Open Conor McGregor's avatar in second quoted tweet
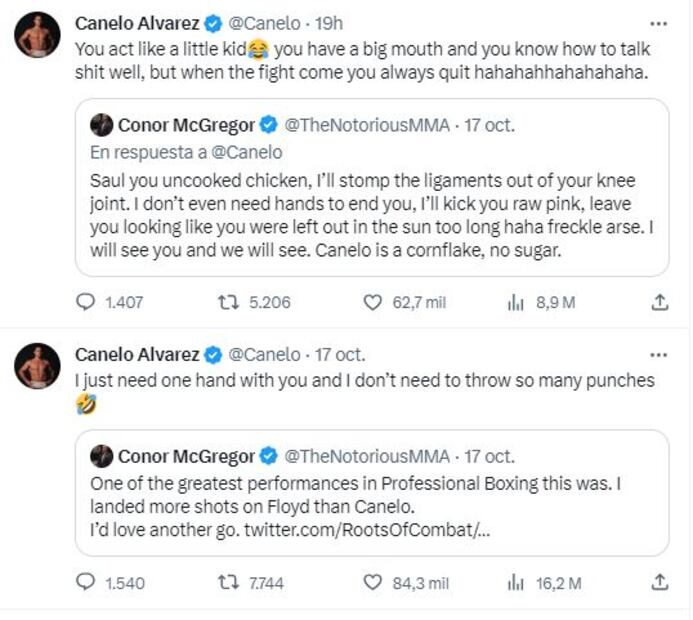Image resolution: width=693 pixels, height=620 pixels. (x=101, y=457)
